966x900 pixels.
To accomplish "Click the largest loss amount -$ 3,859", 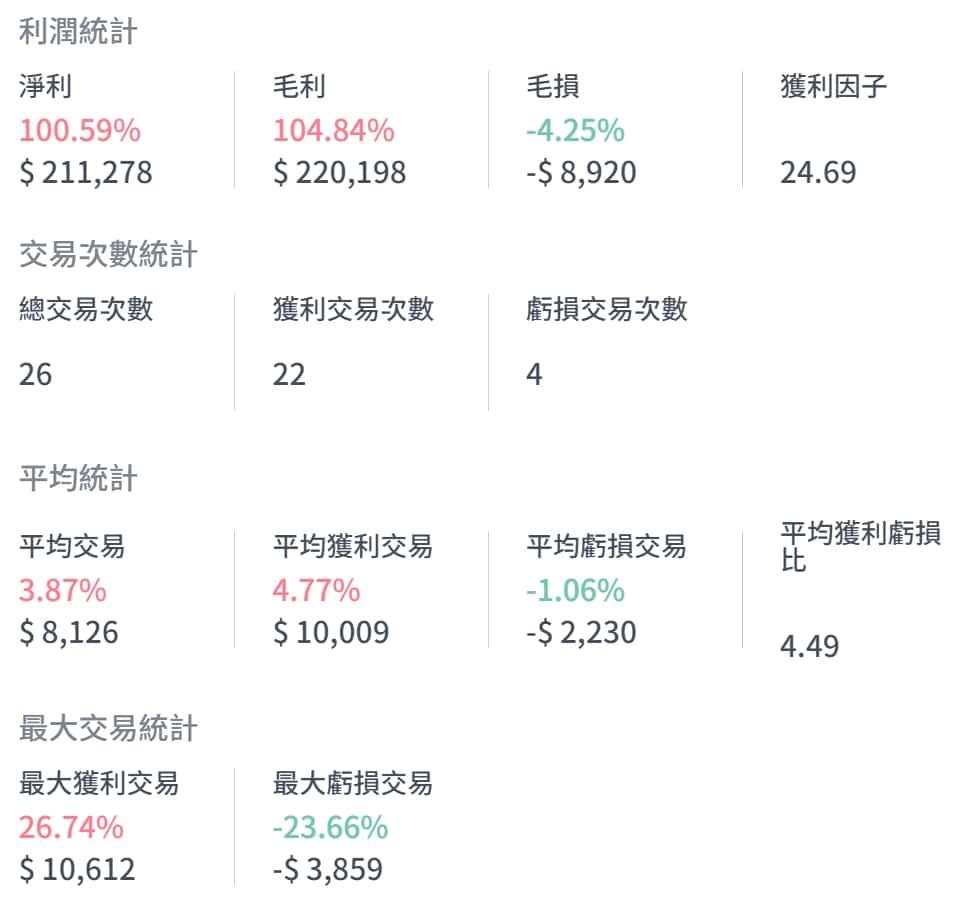I will [x=327, y=869].
